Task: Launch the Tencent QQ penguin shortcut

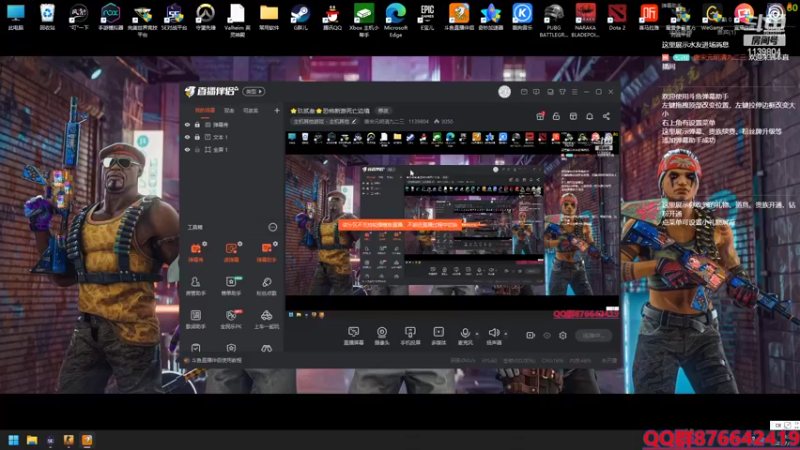Action: 332,16
